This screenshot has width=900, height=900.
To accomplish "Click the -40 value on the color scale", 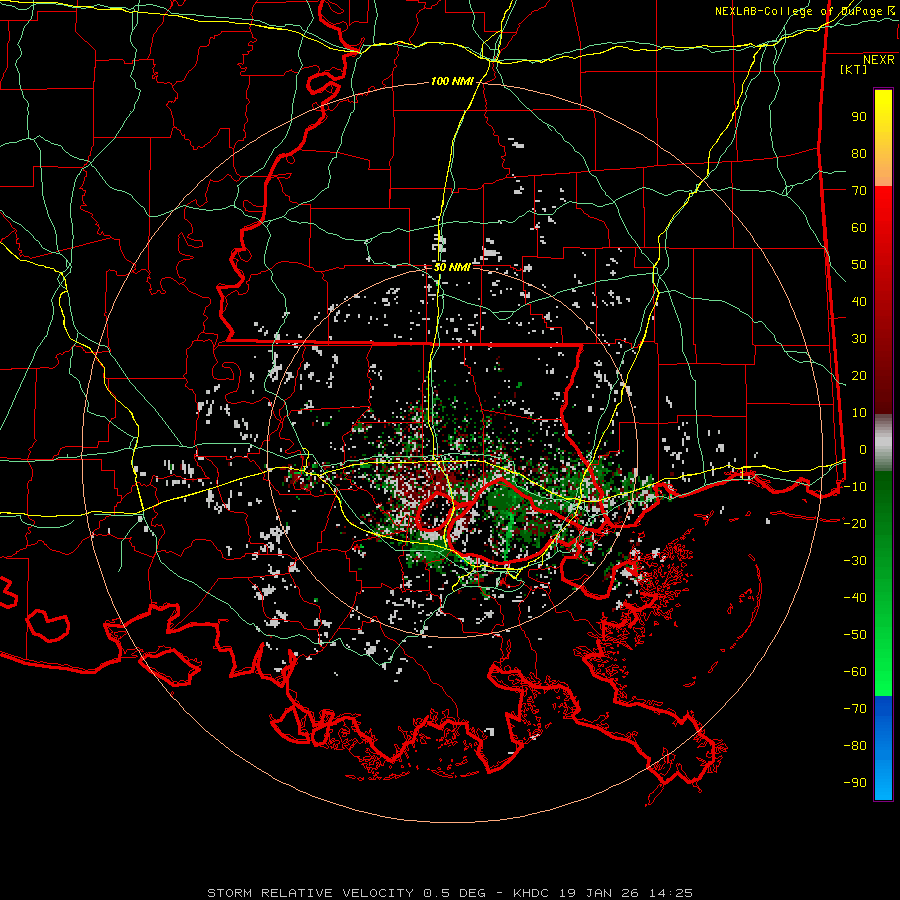I will 855,598.
